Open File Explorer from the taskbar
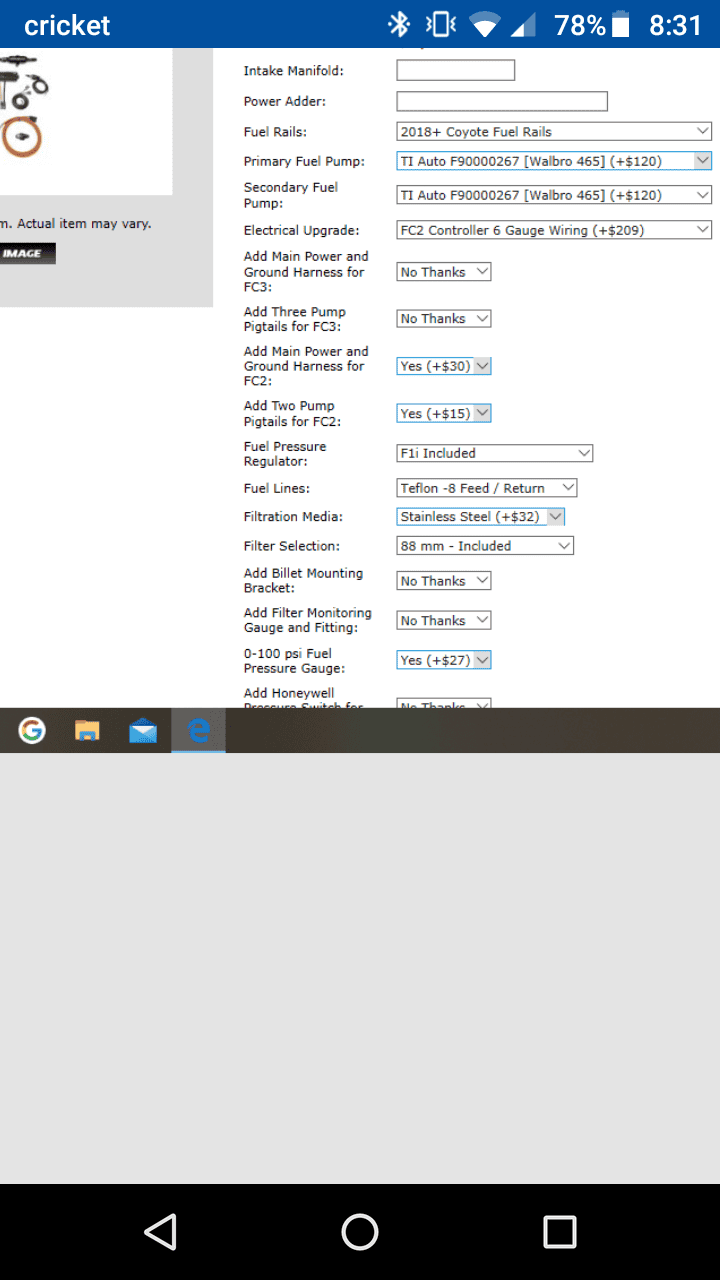This screenshot has height=1280, width=720. (87, 731)
